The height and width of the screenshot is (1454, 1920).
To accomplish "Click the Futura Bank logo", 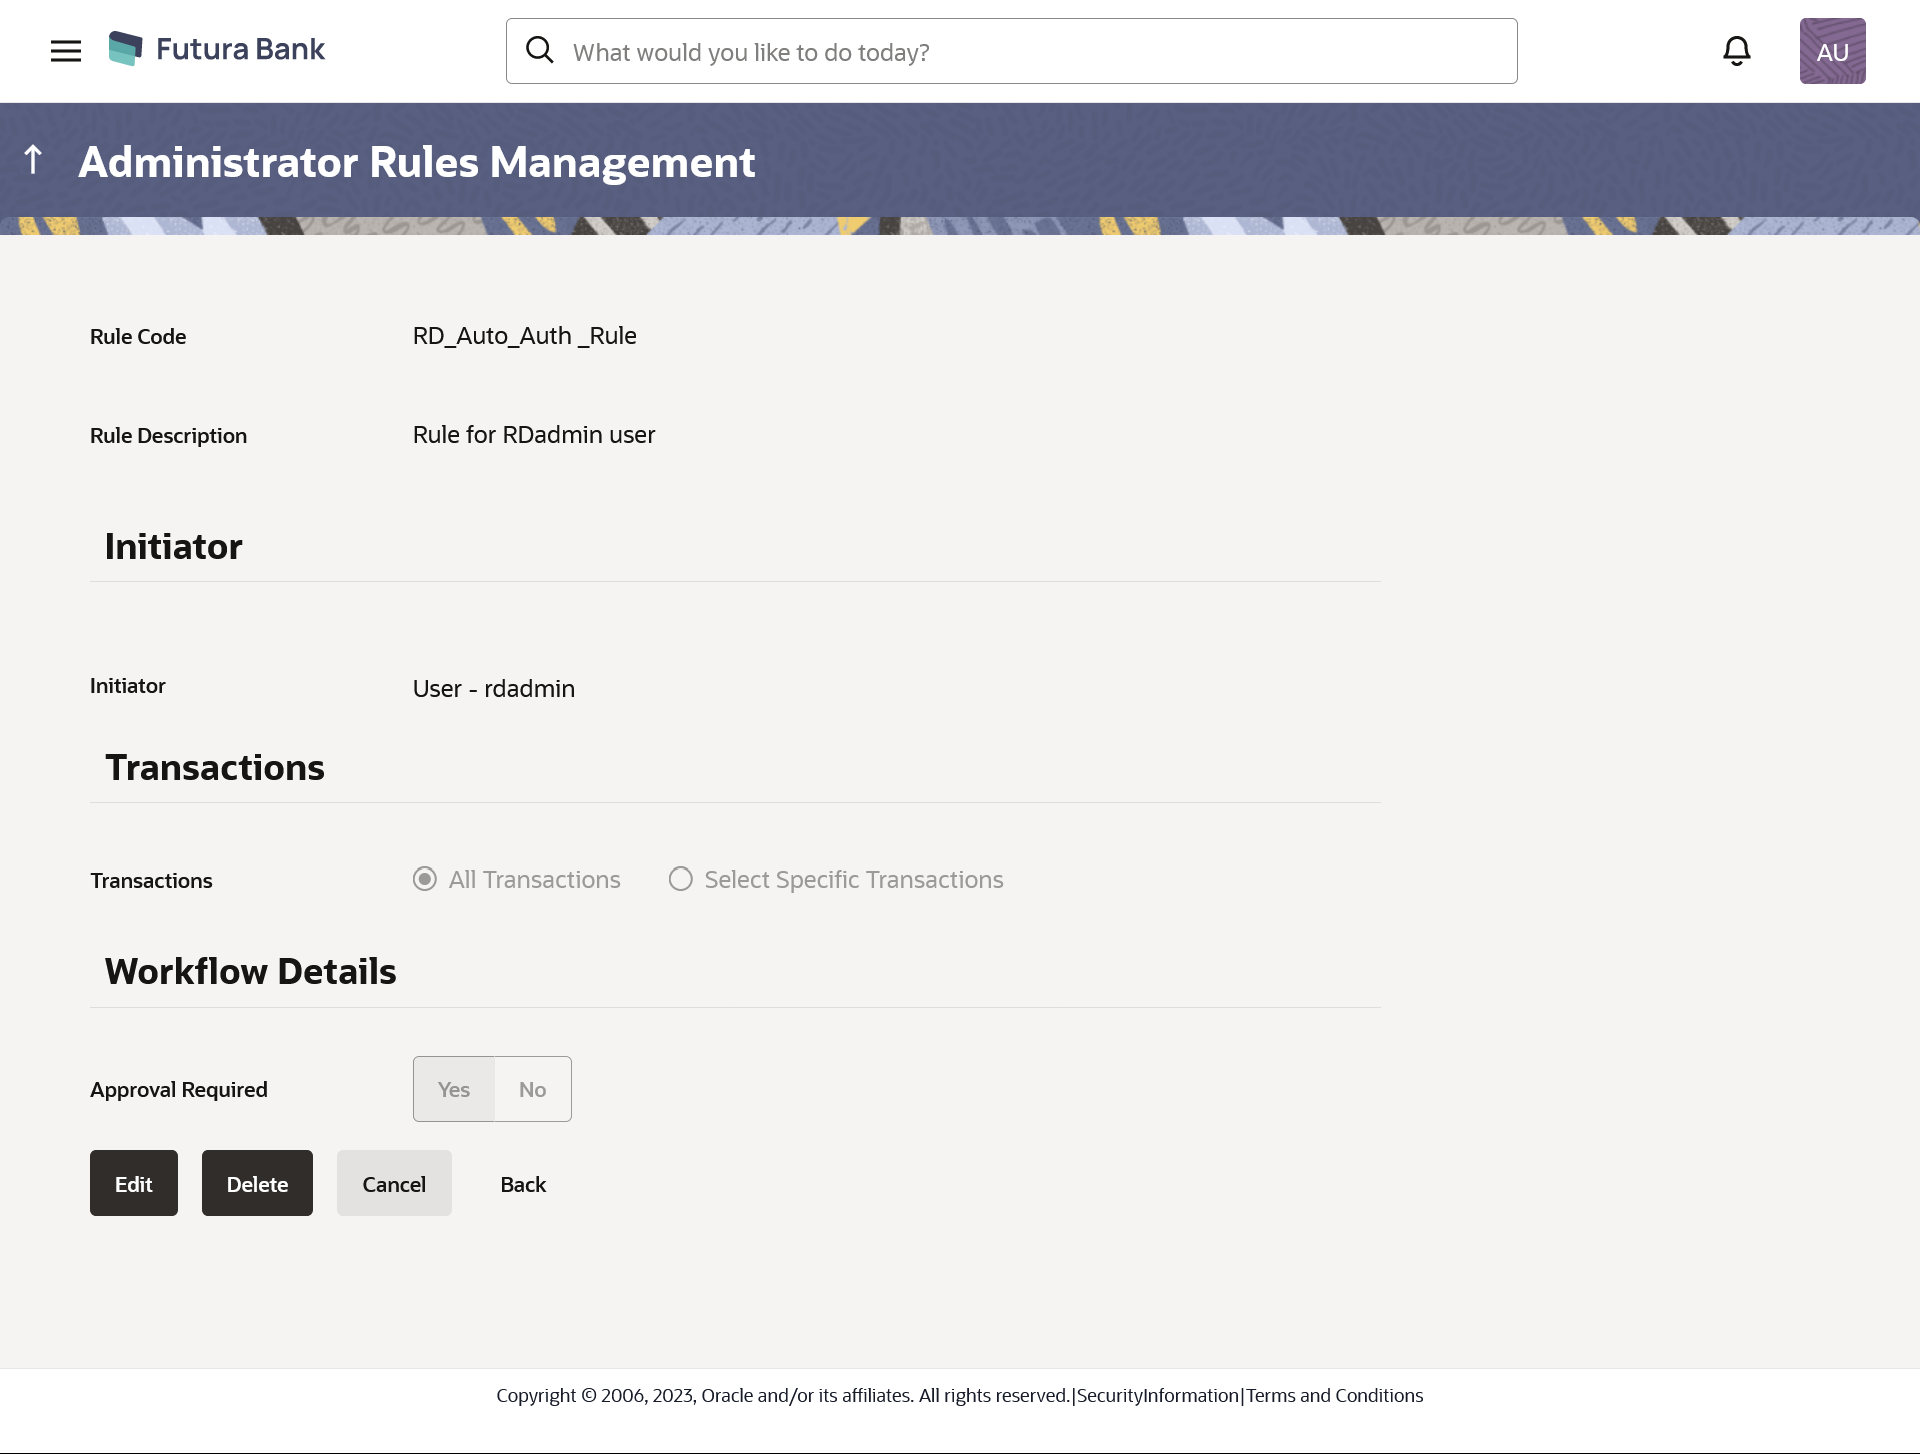I will [126, 49].
